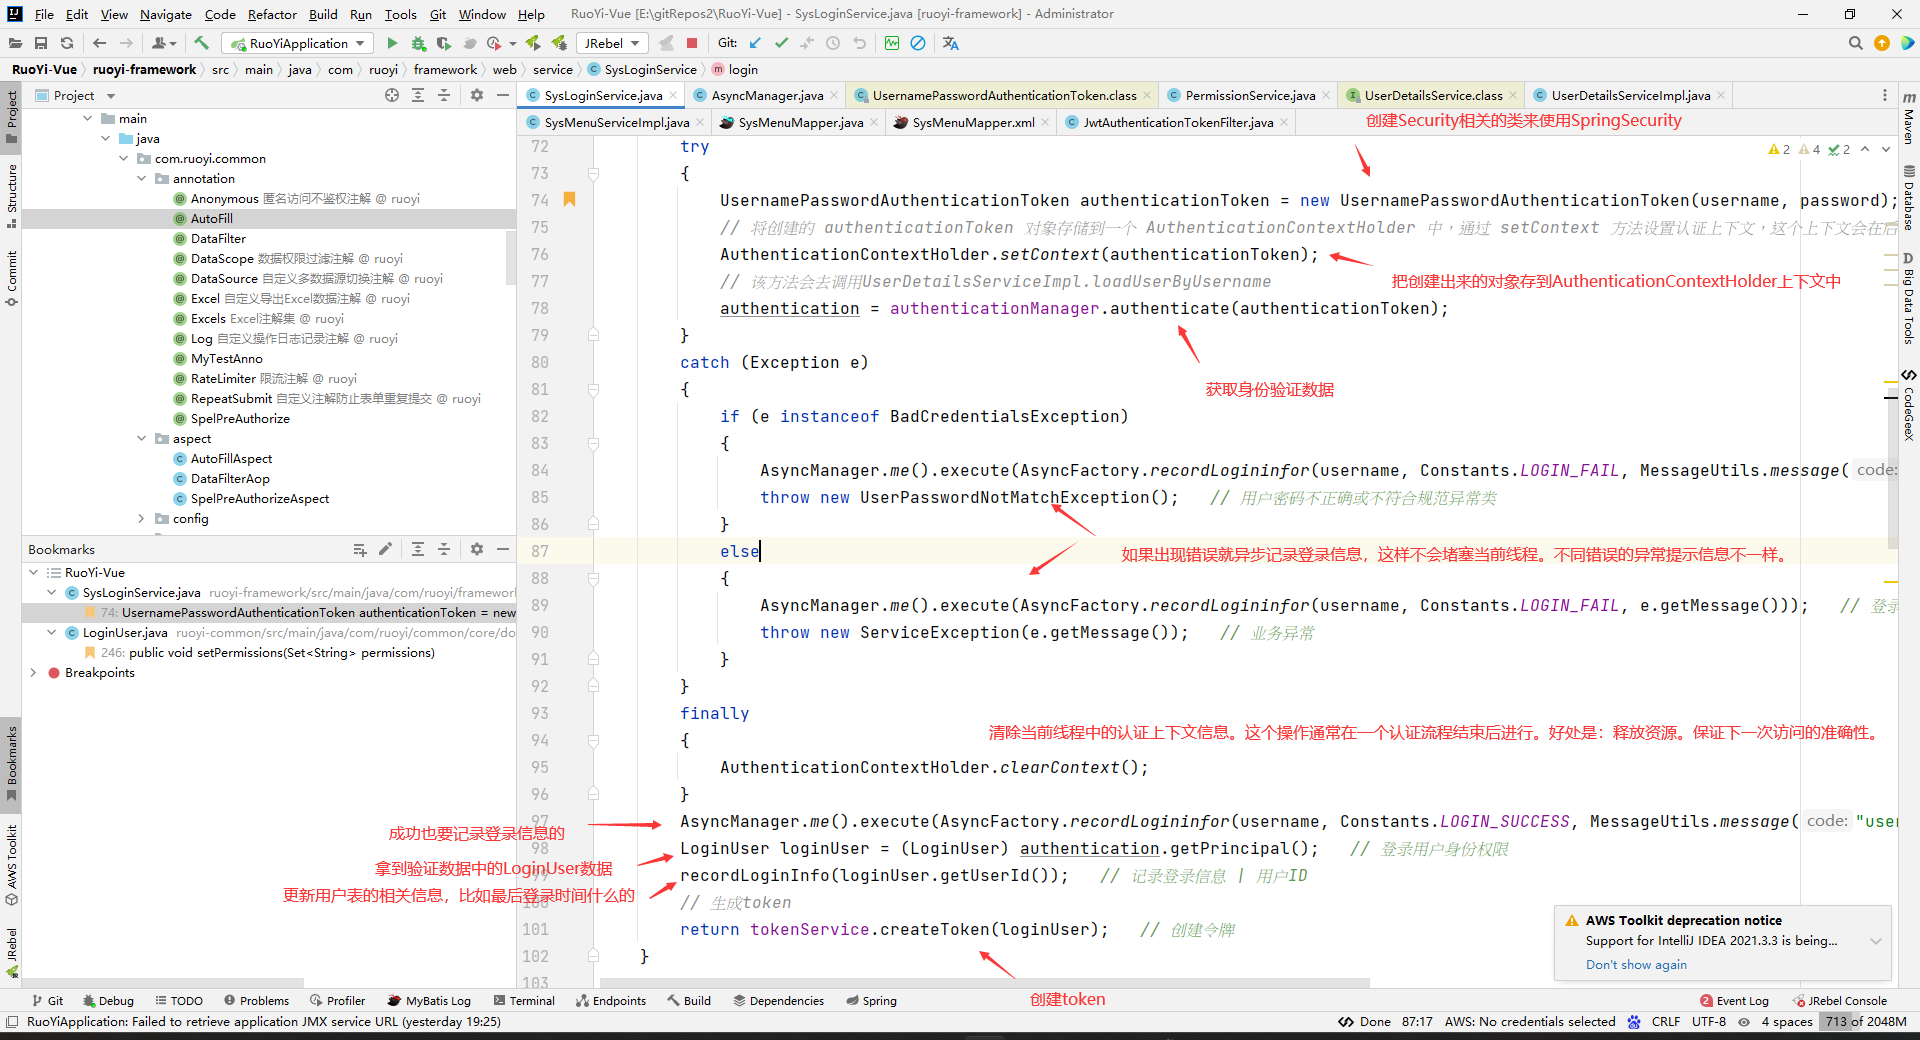1920x1040 pixels.
Task: Switch to the JwtAuthenticationTokenFilter.java tab
Action: point(1178,122)
